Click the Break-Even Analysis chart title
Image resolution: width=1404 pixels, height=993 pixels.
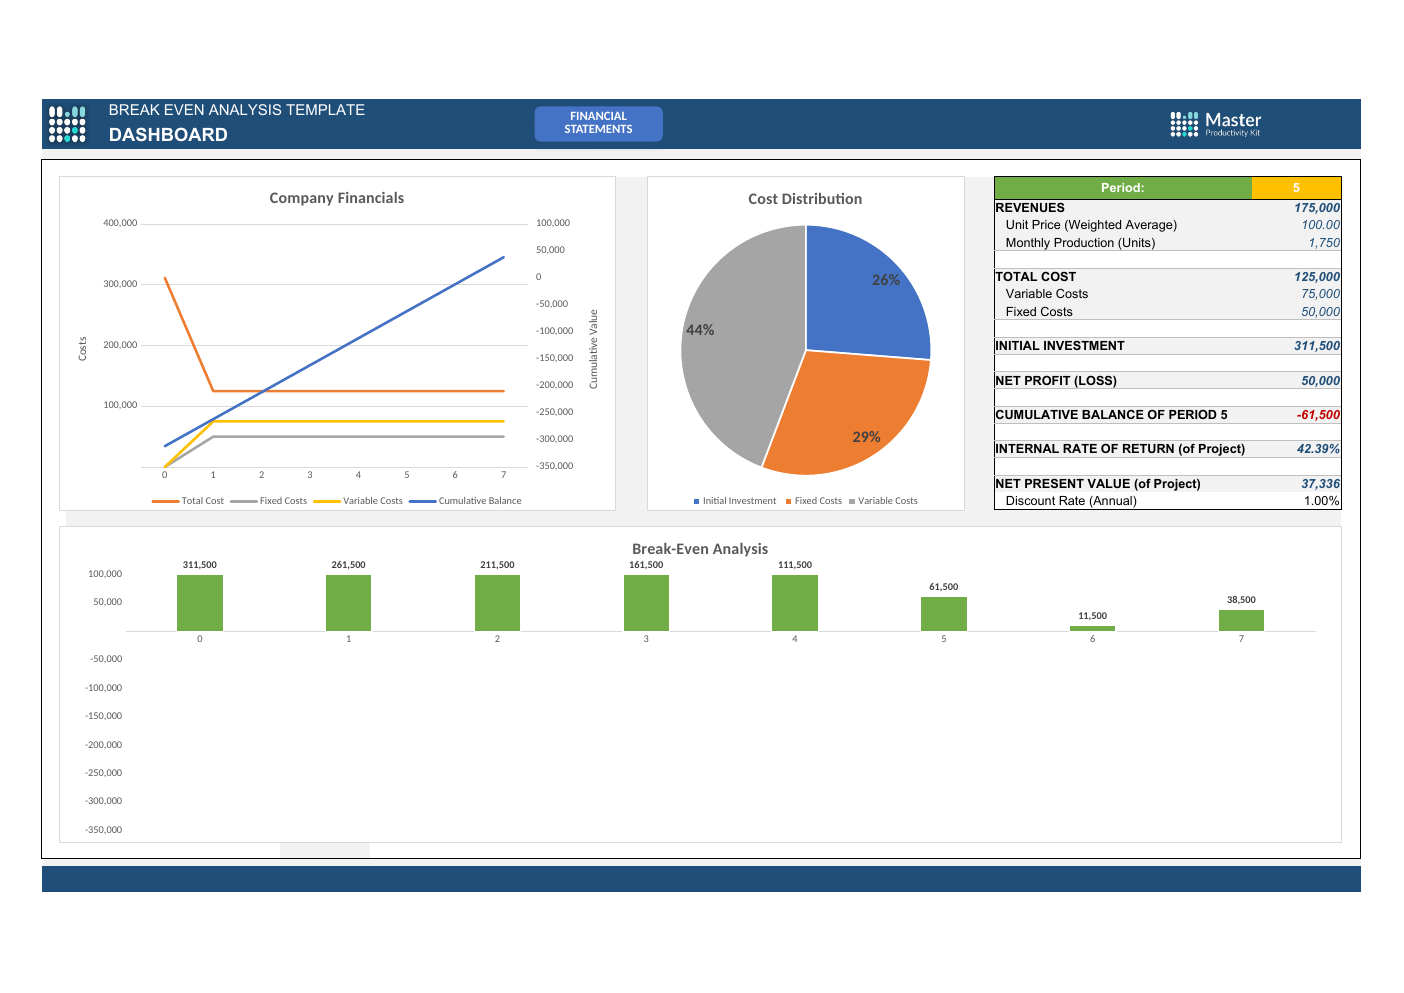[x=700, y=549]
